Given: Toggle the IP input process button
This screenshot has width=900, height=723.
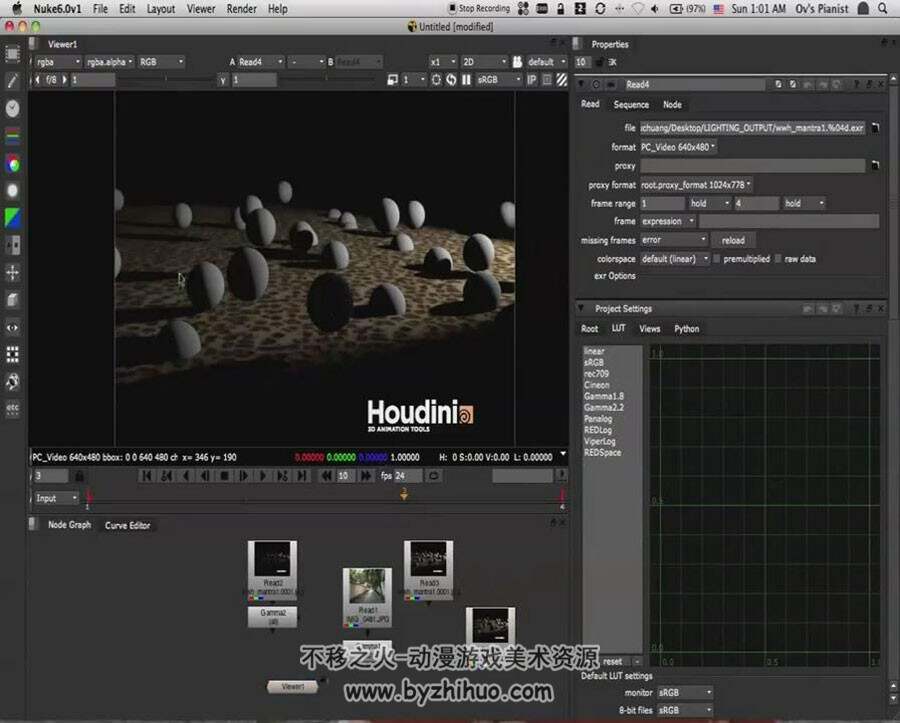Looking at the screenshot, I should pos(532,80).
